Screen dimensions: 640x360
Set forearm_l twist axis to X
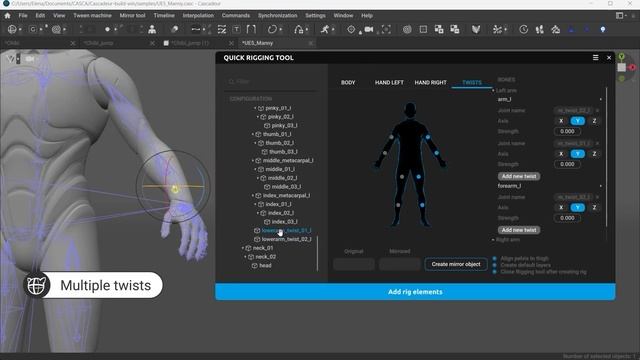pos(561,208)
